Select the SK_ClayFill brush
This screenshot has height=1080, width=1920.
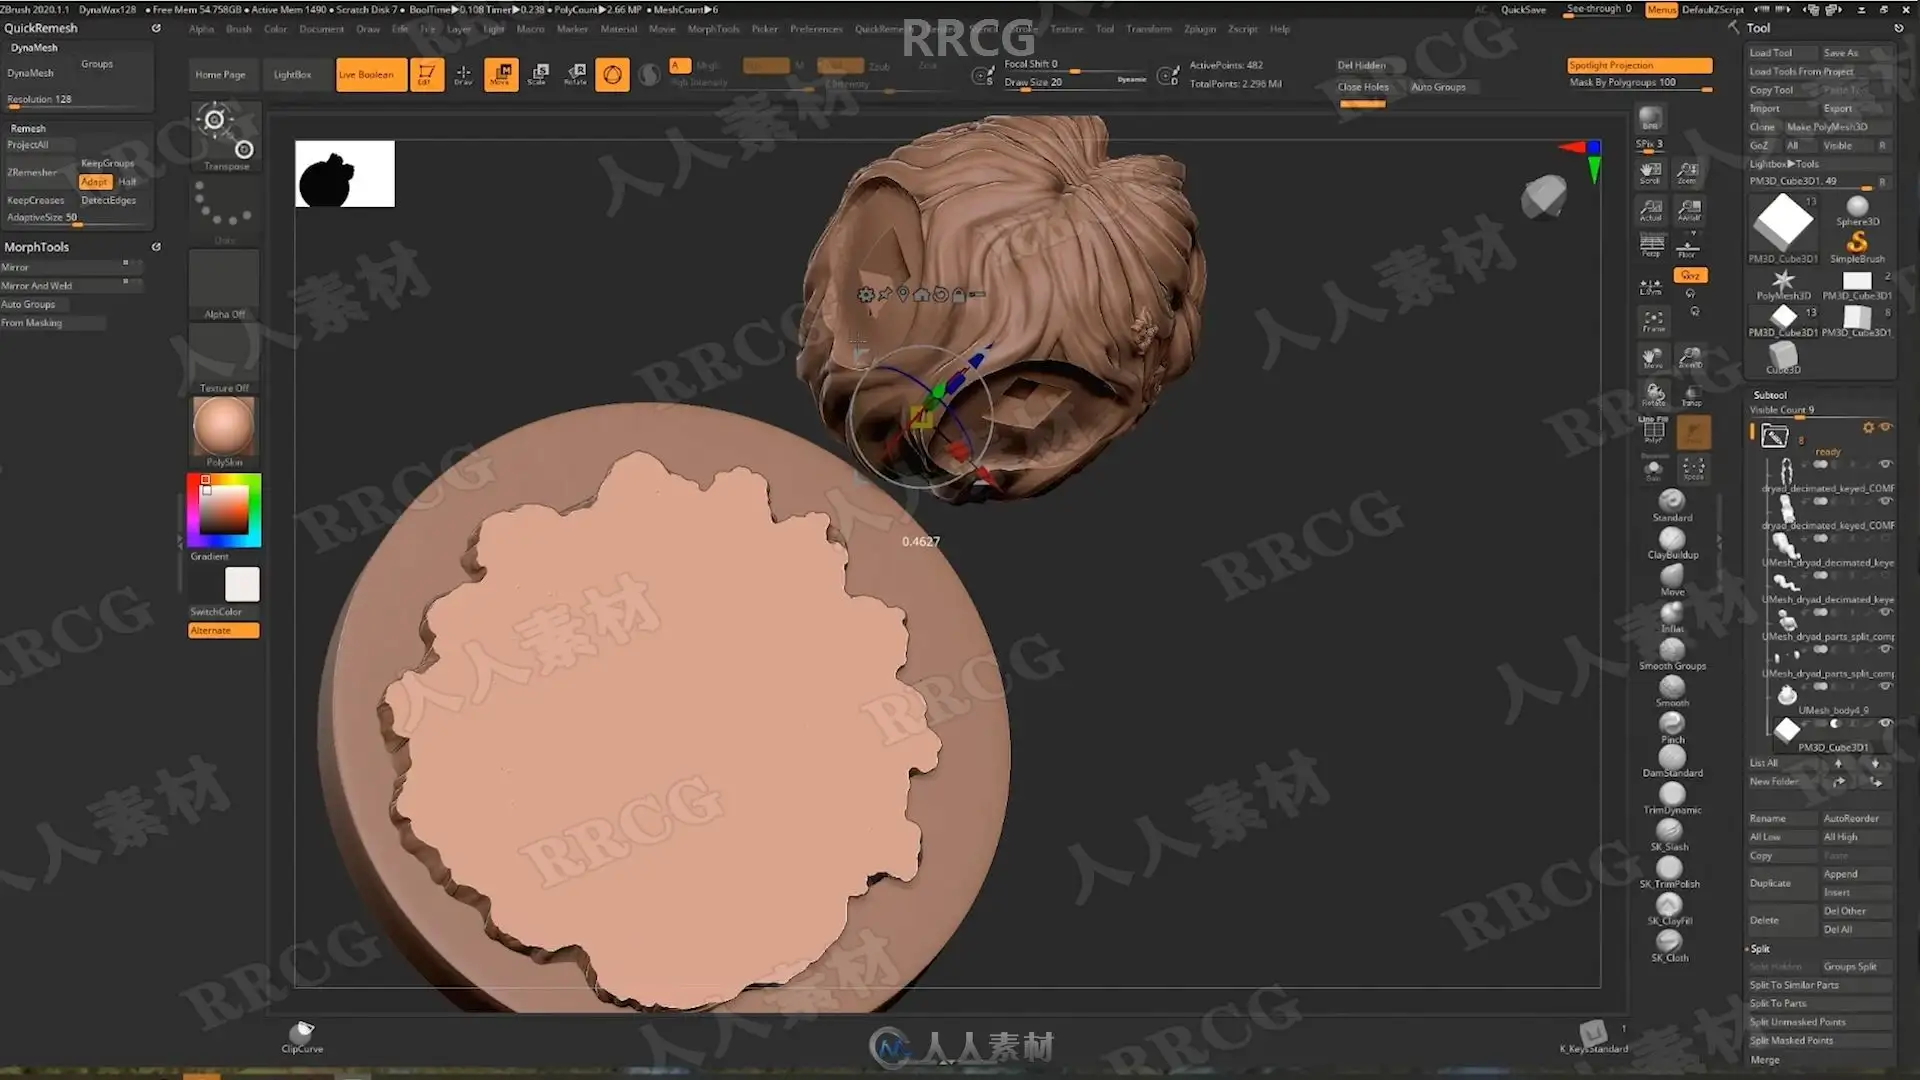click(1669, 909)
